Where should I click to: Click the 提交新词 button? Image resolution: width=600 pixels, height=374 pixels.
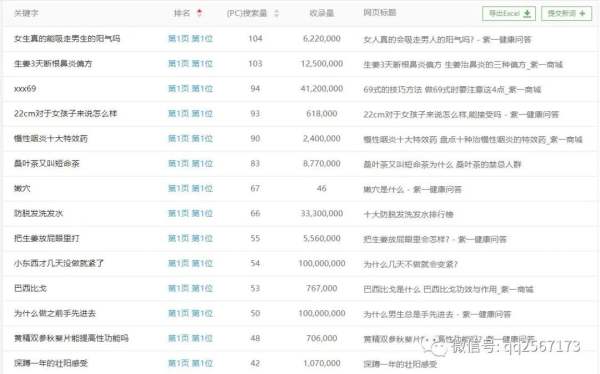[x=566, y=13]
